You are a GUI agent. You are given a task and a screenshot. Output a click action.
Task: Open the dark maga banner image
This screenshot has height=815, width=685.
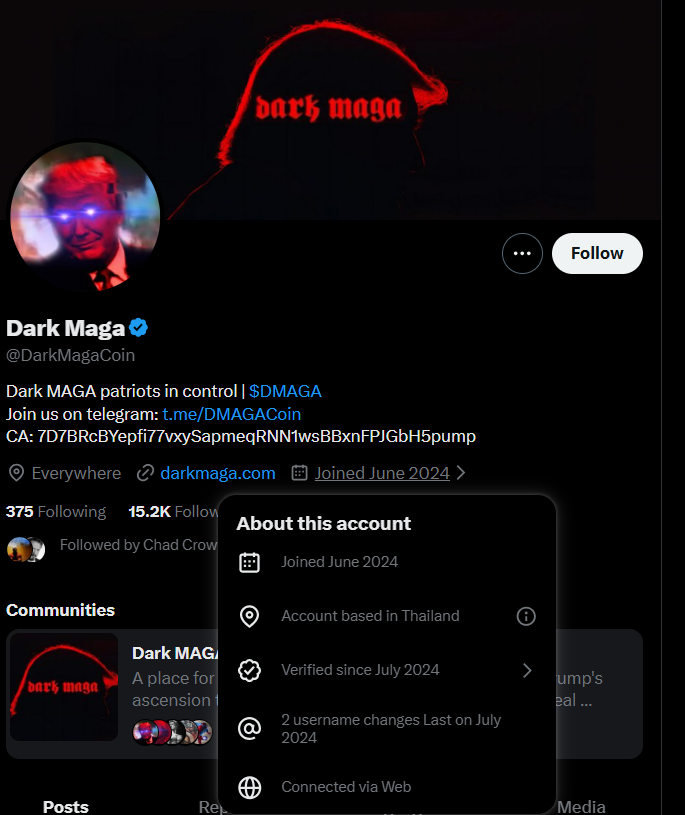coord(400,100)
